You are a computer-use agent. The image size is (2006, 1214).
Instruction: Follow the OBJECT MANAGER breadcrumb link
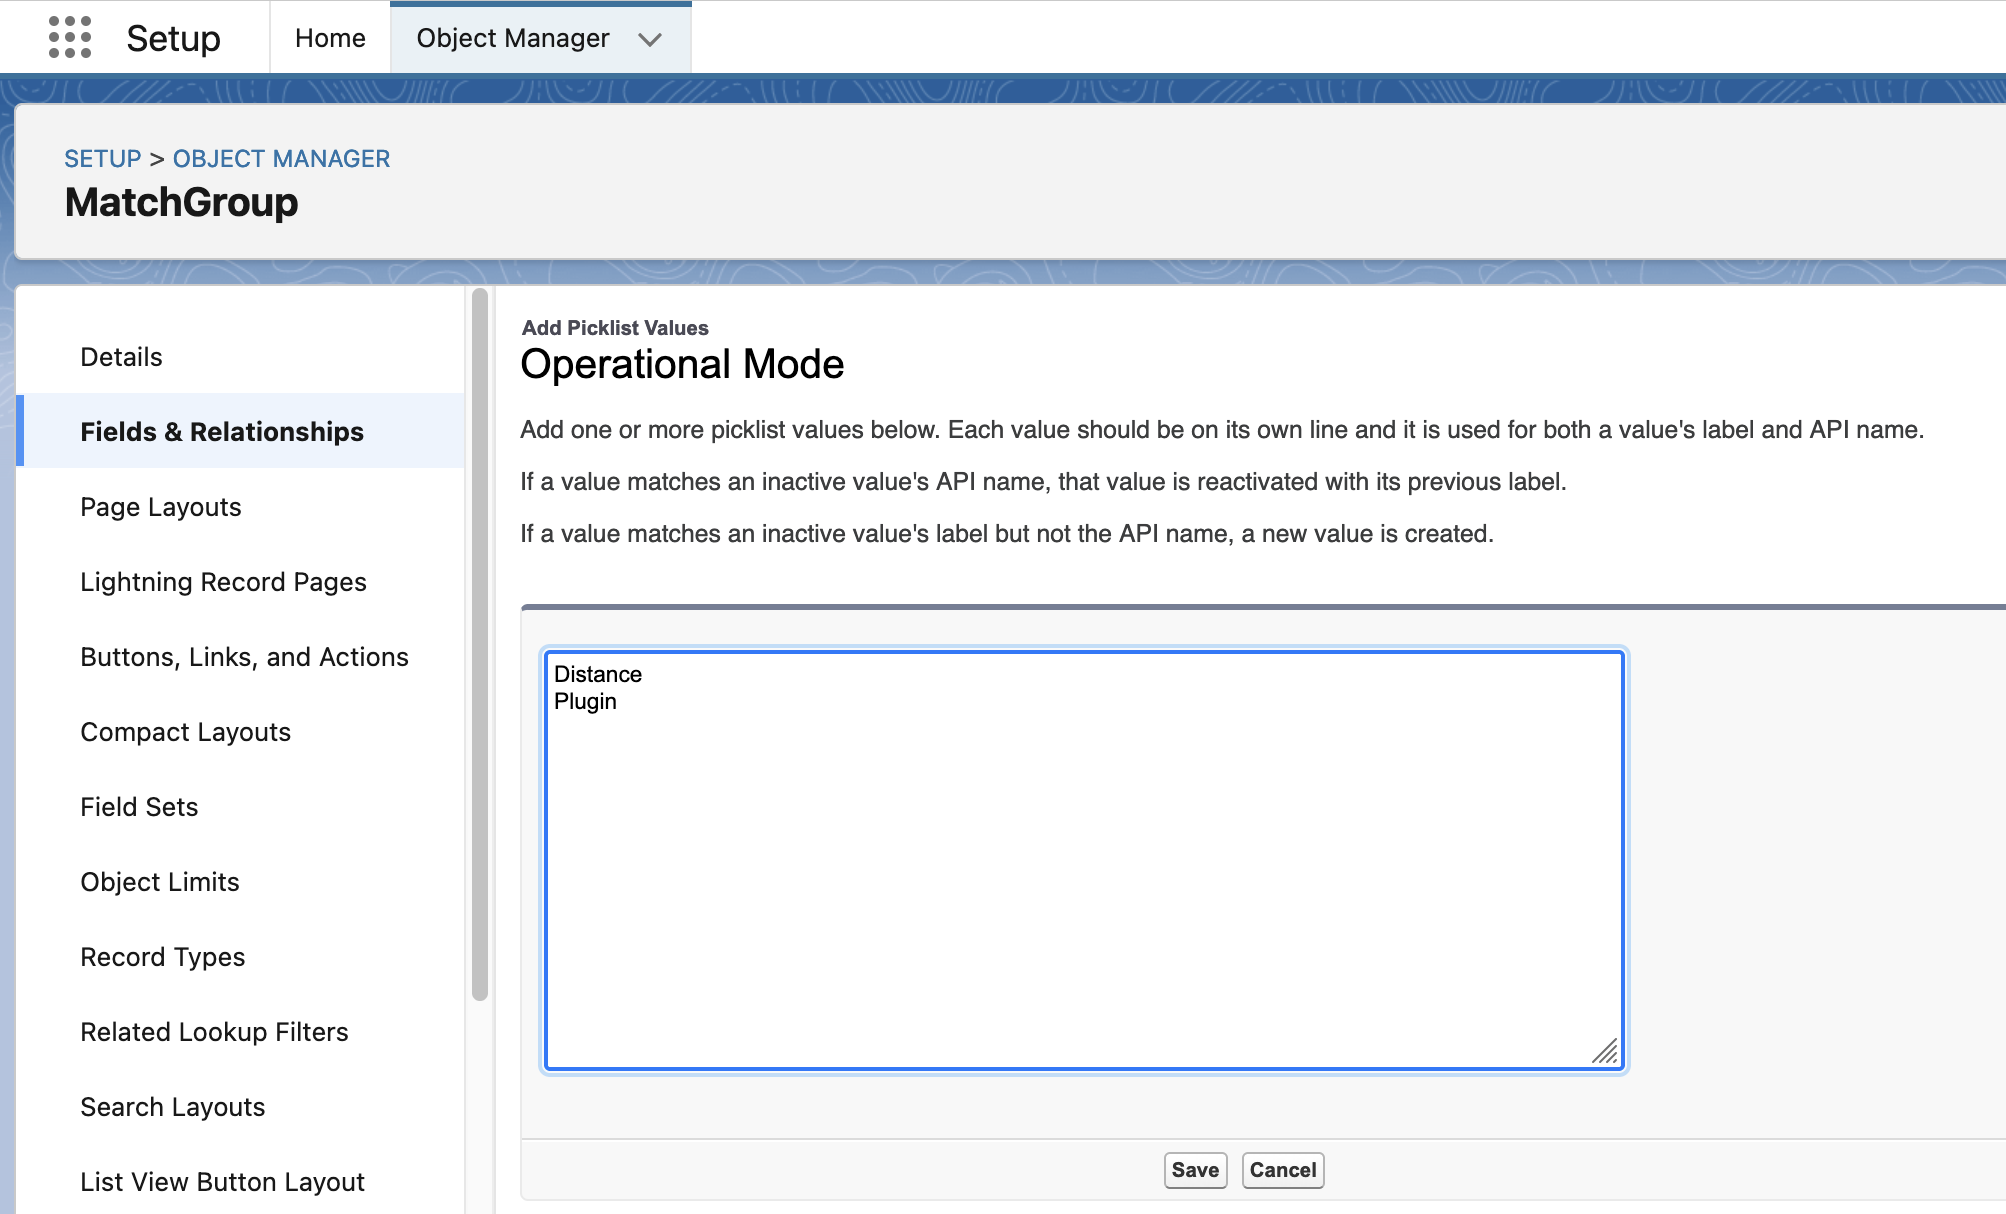tap(281, 159)
